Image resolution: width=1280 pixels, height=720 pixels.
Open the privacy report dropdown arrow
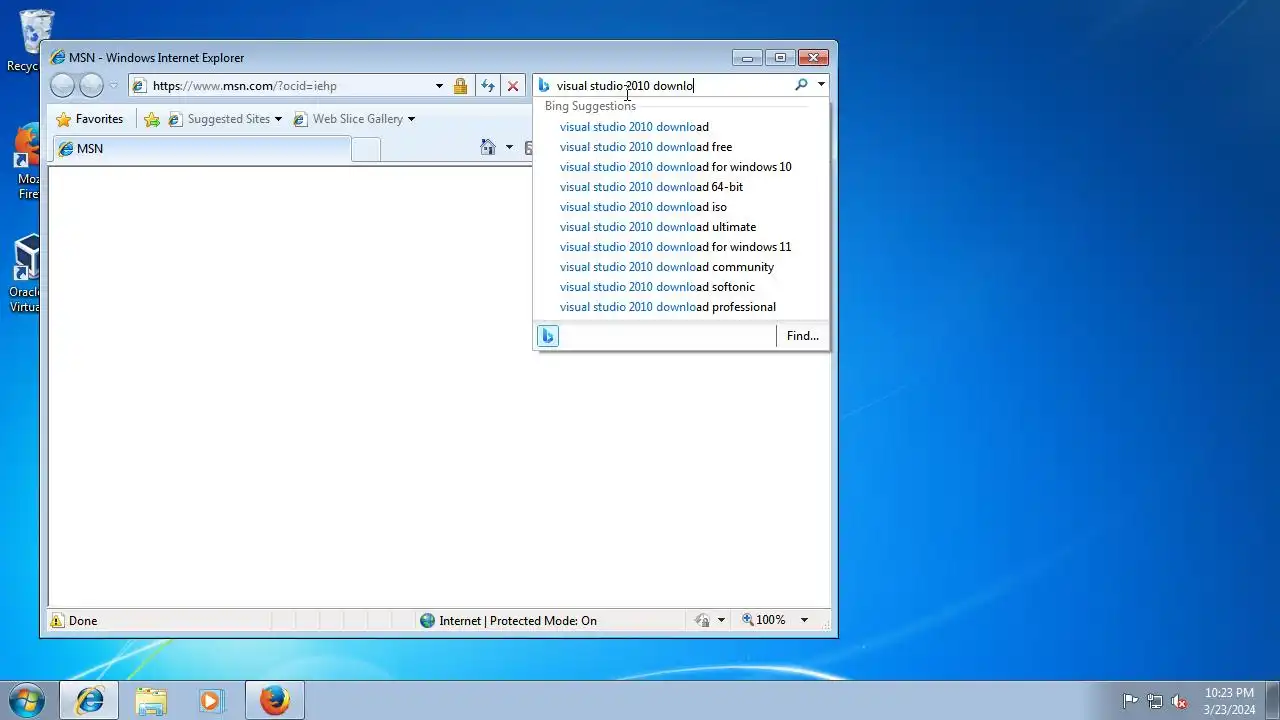point(721,621)
